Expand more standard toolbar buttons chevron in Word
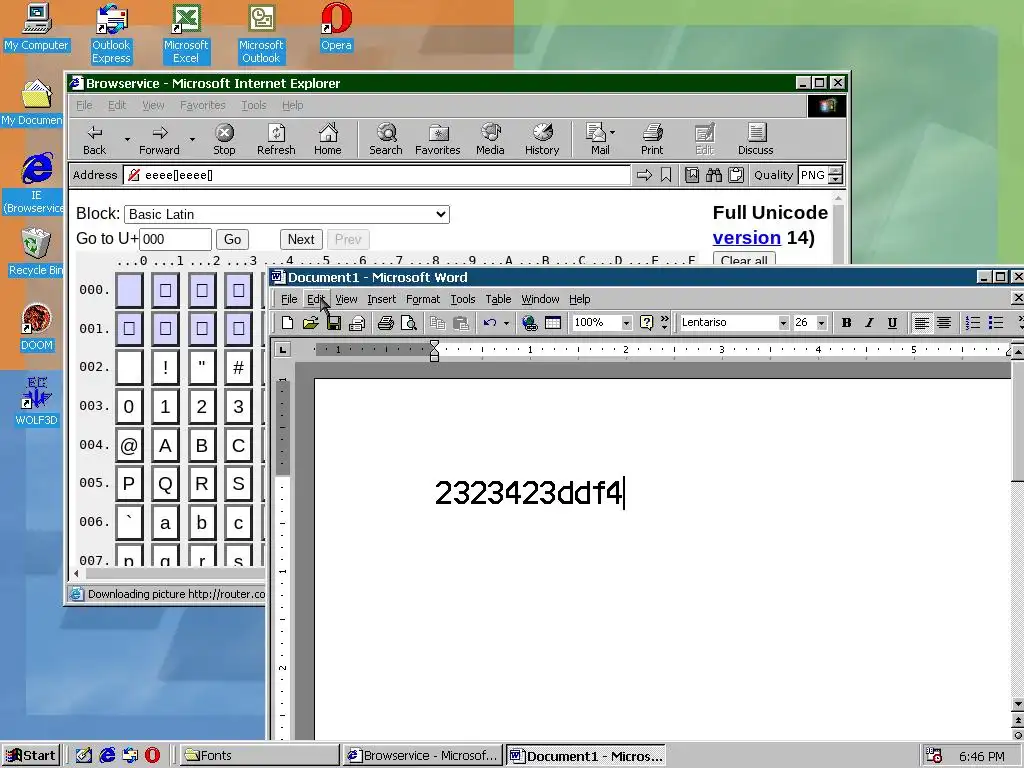 [x=665, y=323]
